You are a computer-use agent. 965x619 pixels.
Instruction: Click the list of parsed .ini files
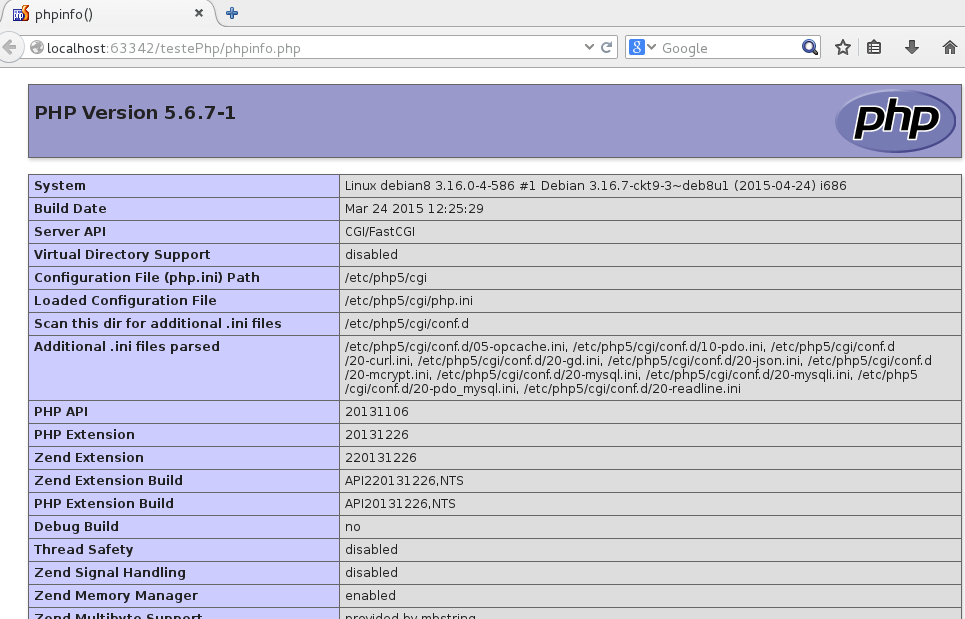tap(638, 368)
